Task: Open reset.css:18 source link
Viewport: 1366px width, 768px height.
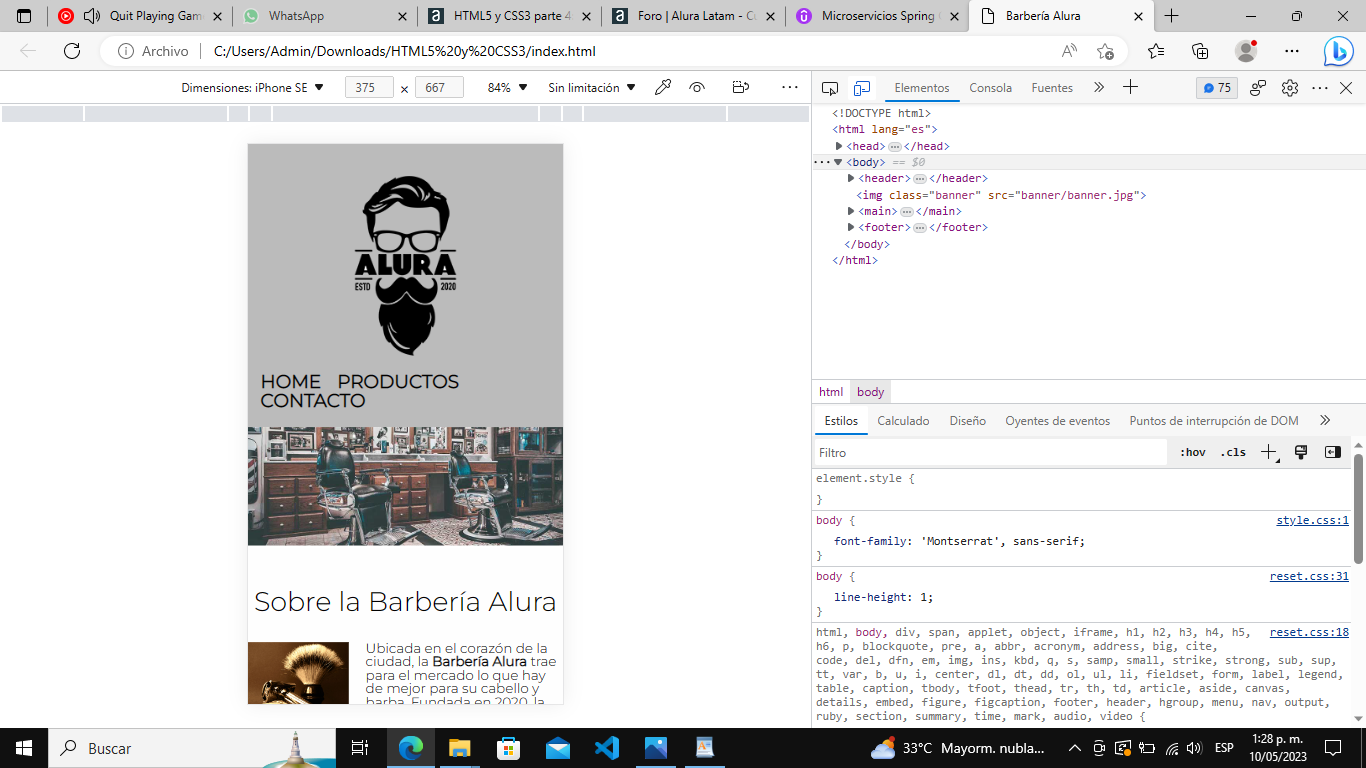Action: click(1309, 633)
